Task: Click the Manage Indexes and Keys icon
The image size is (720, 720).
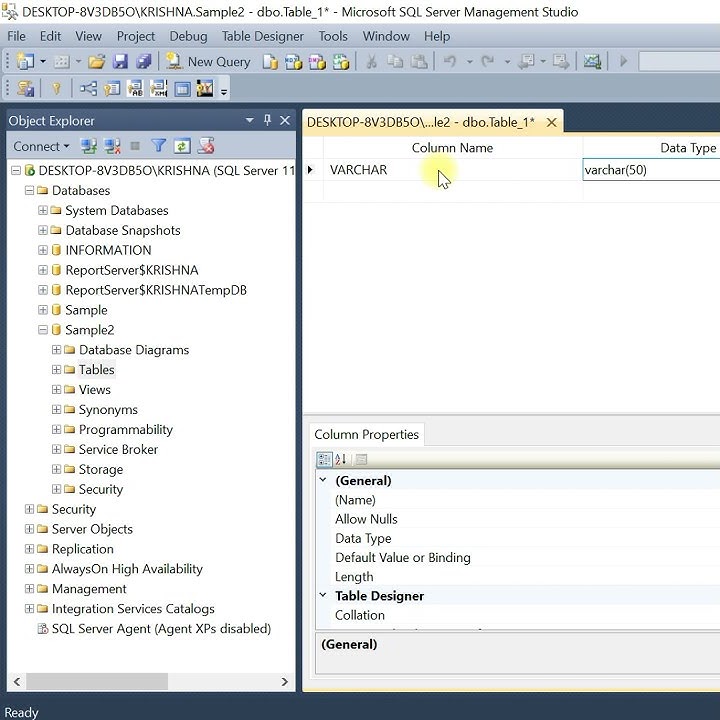Action: (x=112, y=88)
